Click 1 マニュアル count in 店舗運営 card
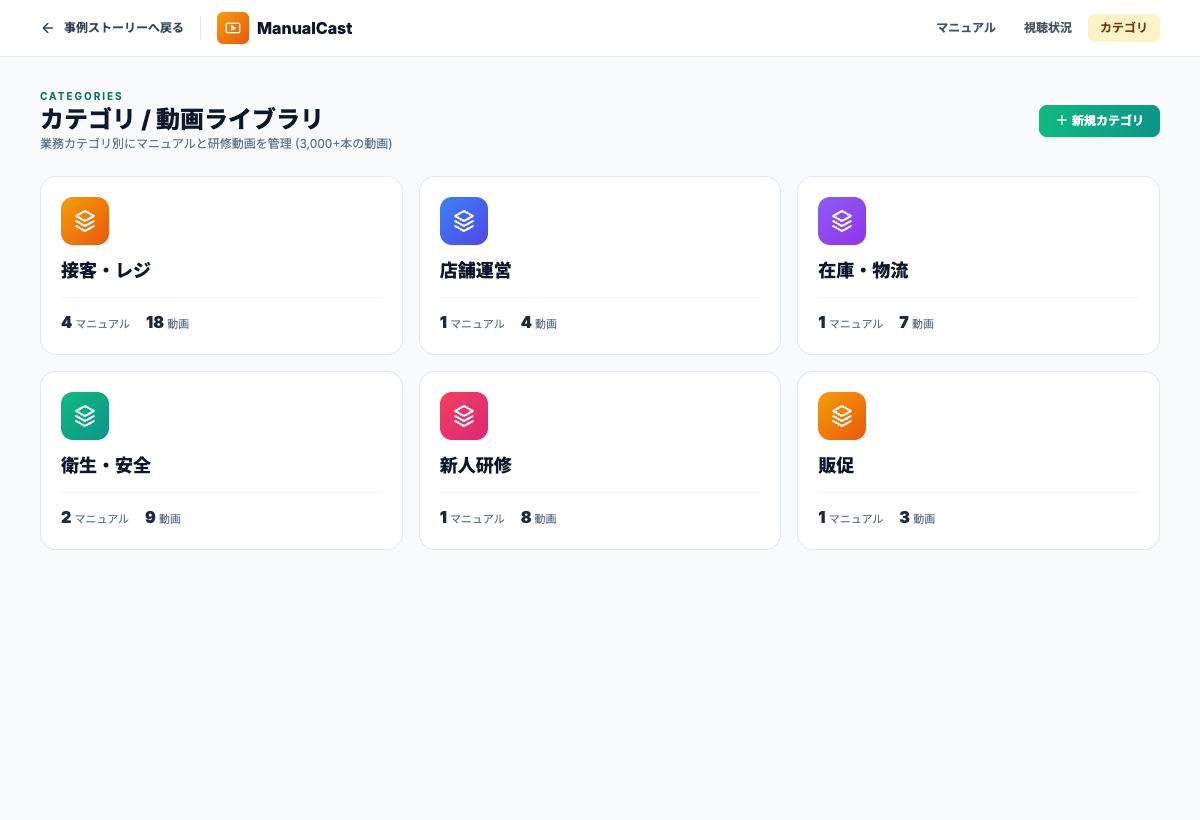Image resolution: width=1200 pixels, height=820 pixels. click(472, 323)
